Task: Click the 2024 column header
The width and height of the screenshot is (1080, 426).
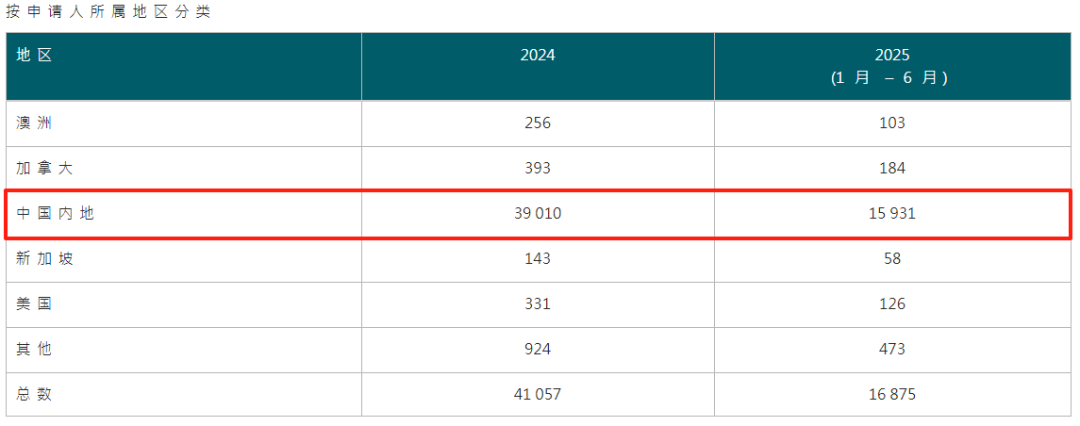Action: coord(537,56)
